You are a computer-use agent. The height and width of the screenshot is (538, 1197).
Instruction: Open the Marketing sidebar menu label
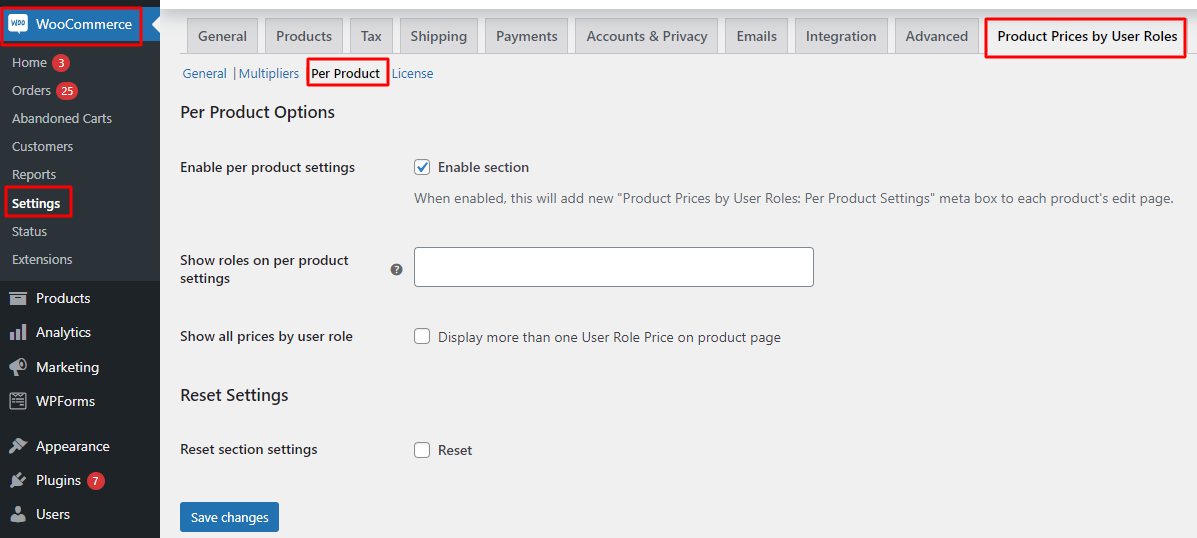(67, 367)
